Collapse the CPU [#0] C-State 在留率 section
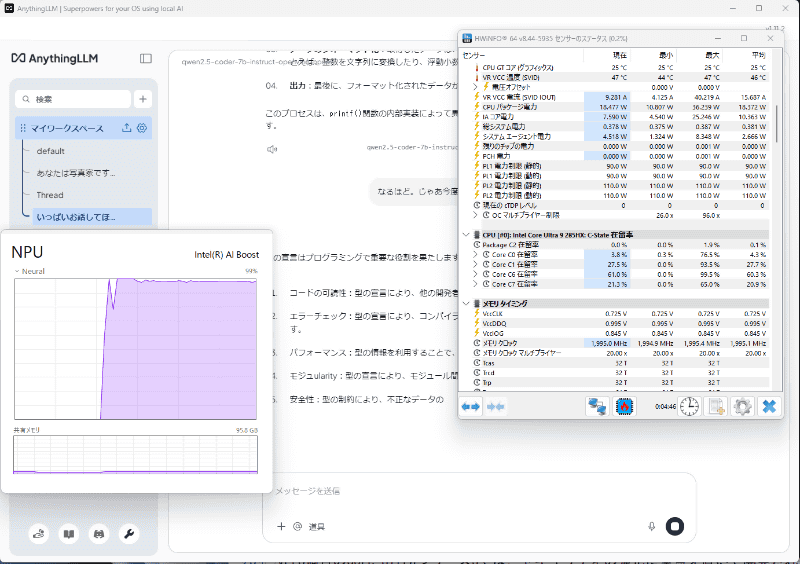Screen dimensions: 800x564 466,235
